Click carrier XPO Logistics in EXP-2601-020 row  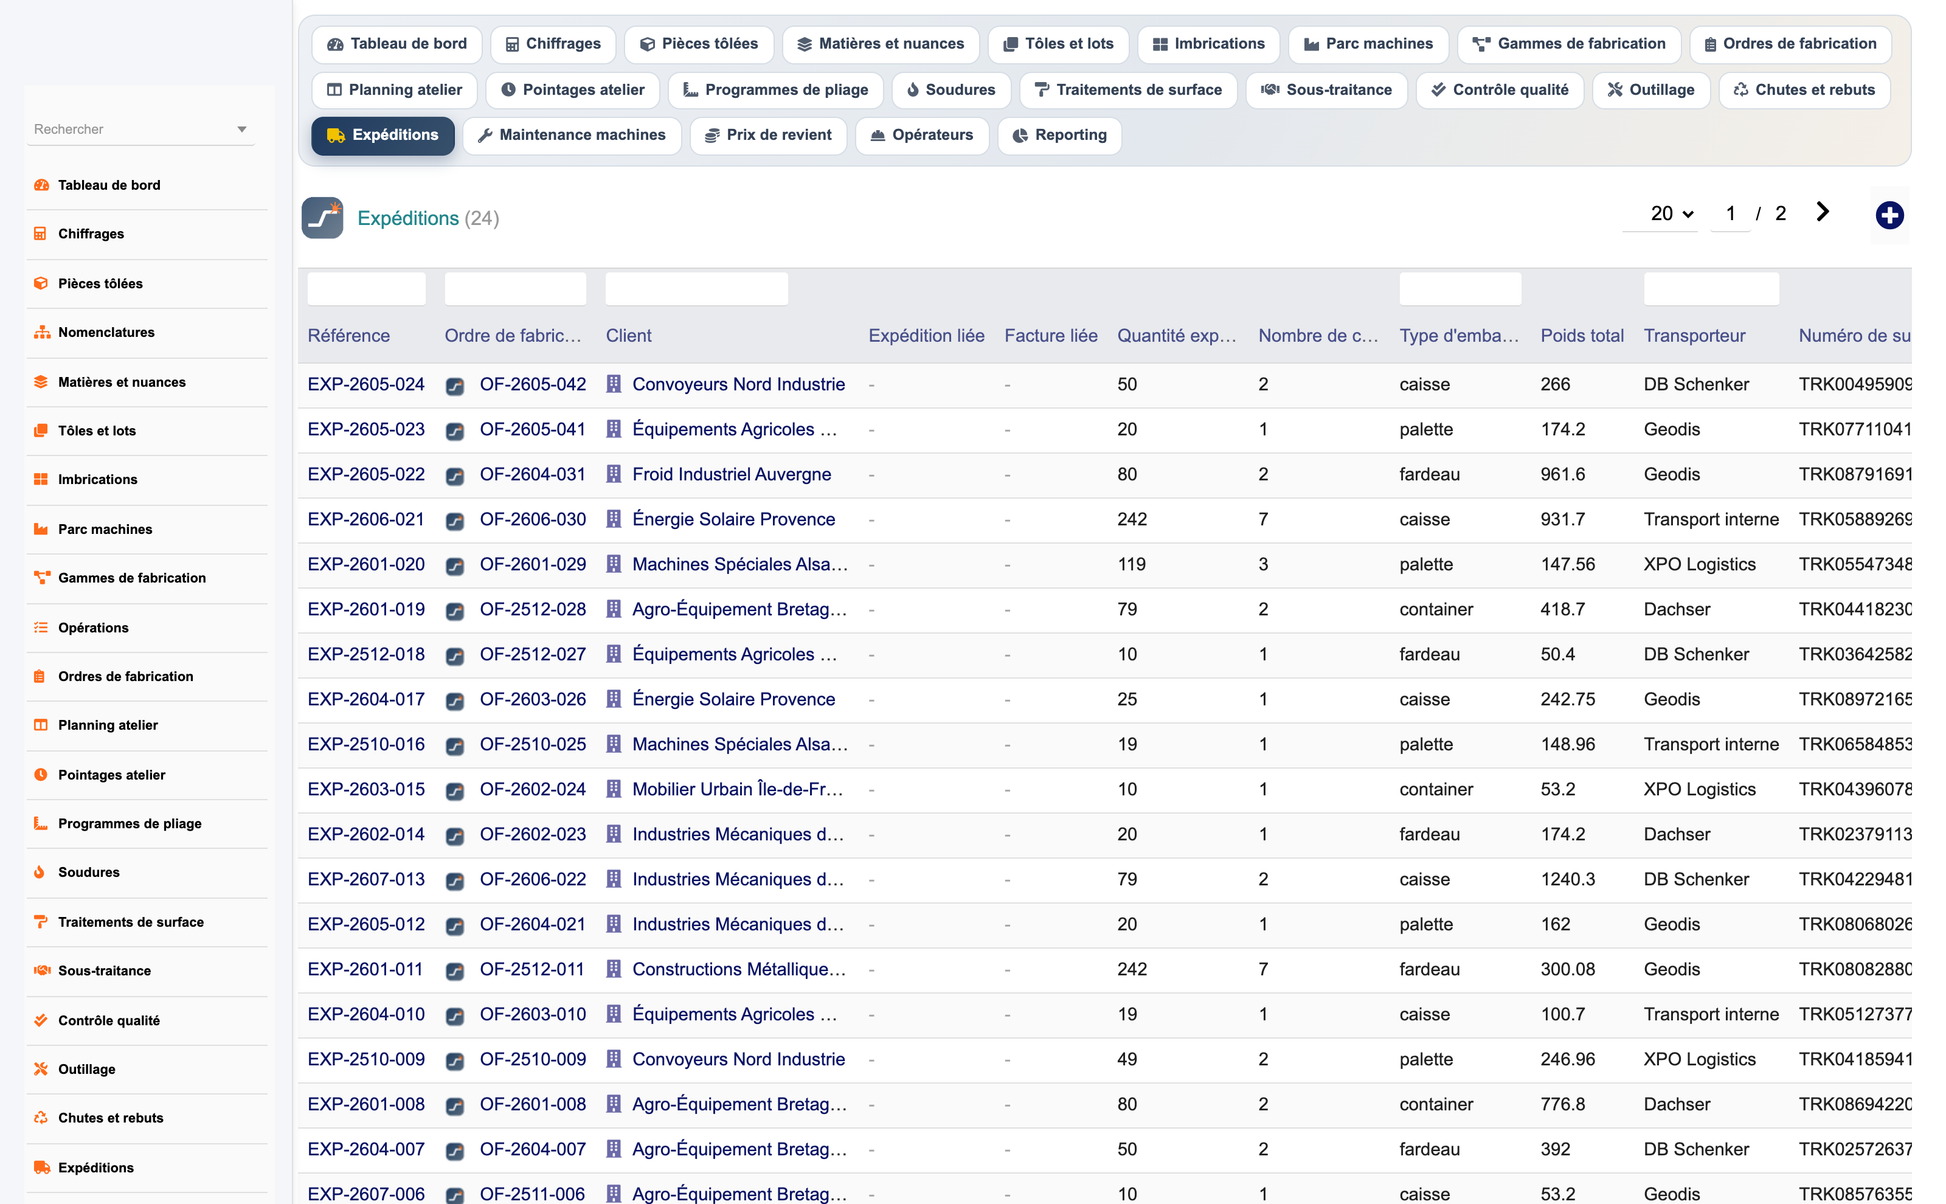[1700, 565]
